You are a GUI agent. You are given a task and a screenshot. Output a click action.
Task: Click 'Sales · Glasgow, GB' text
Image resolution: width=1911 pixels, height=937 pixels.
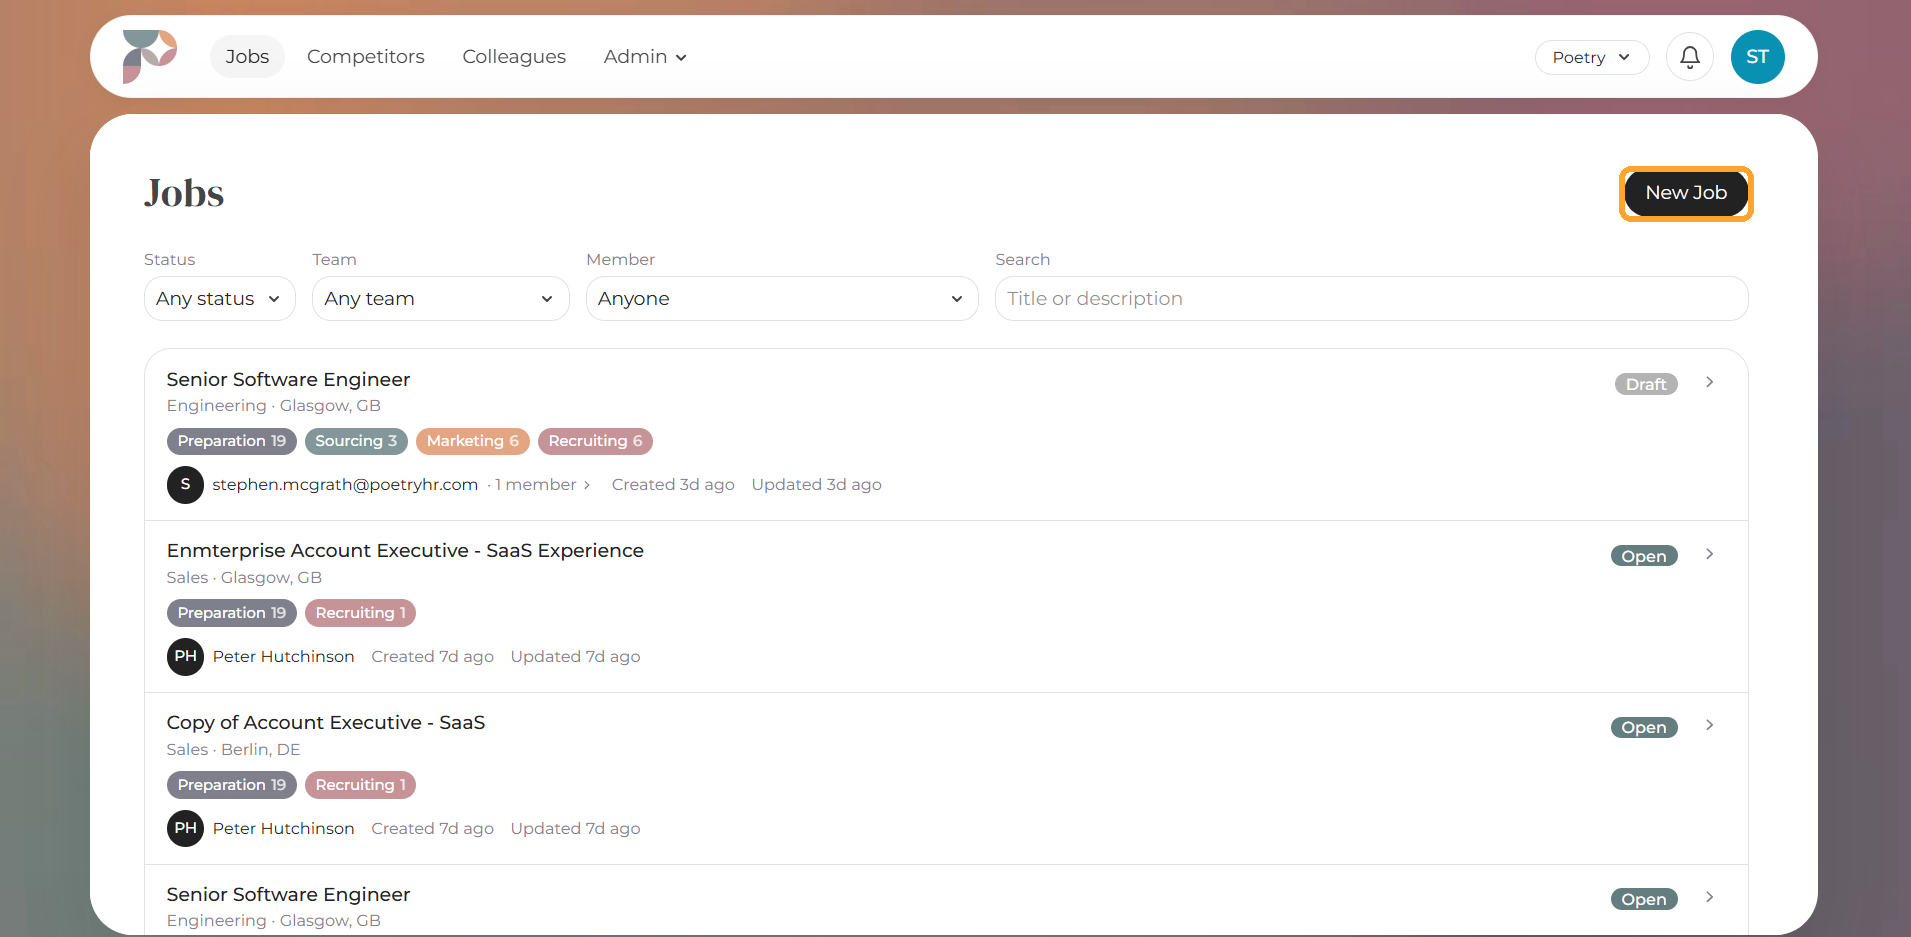tap(244, 577)
